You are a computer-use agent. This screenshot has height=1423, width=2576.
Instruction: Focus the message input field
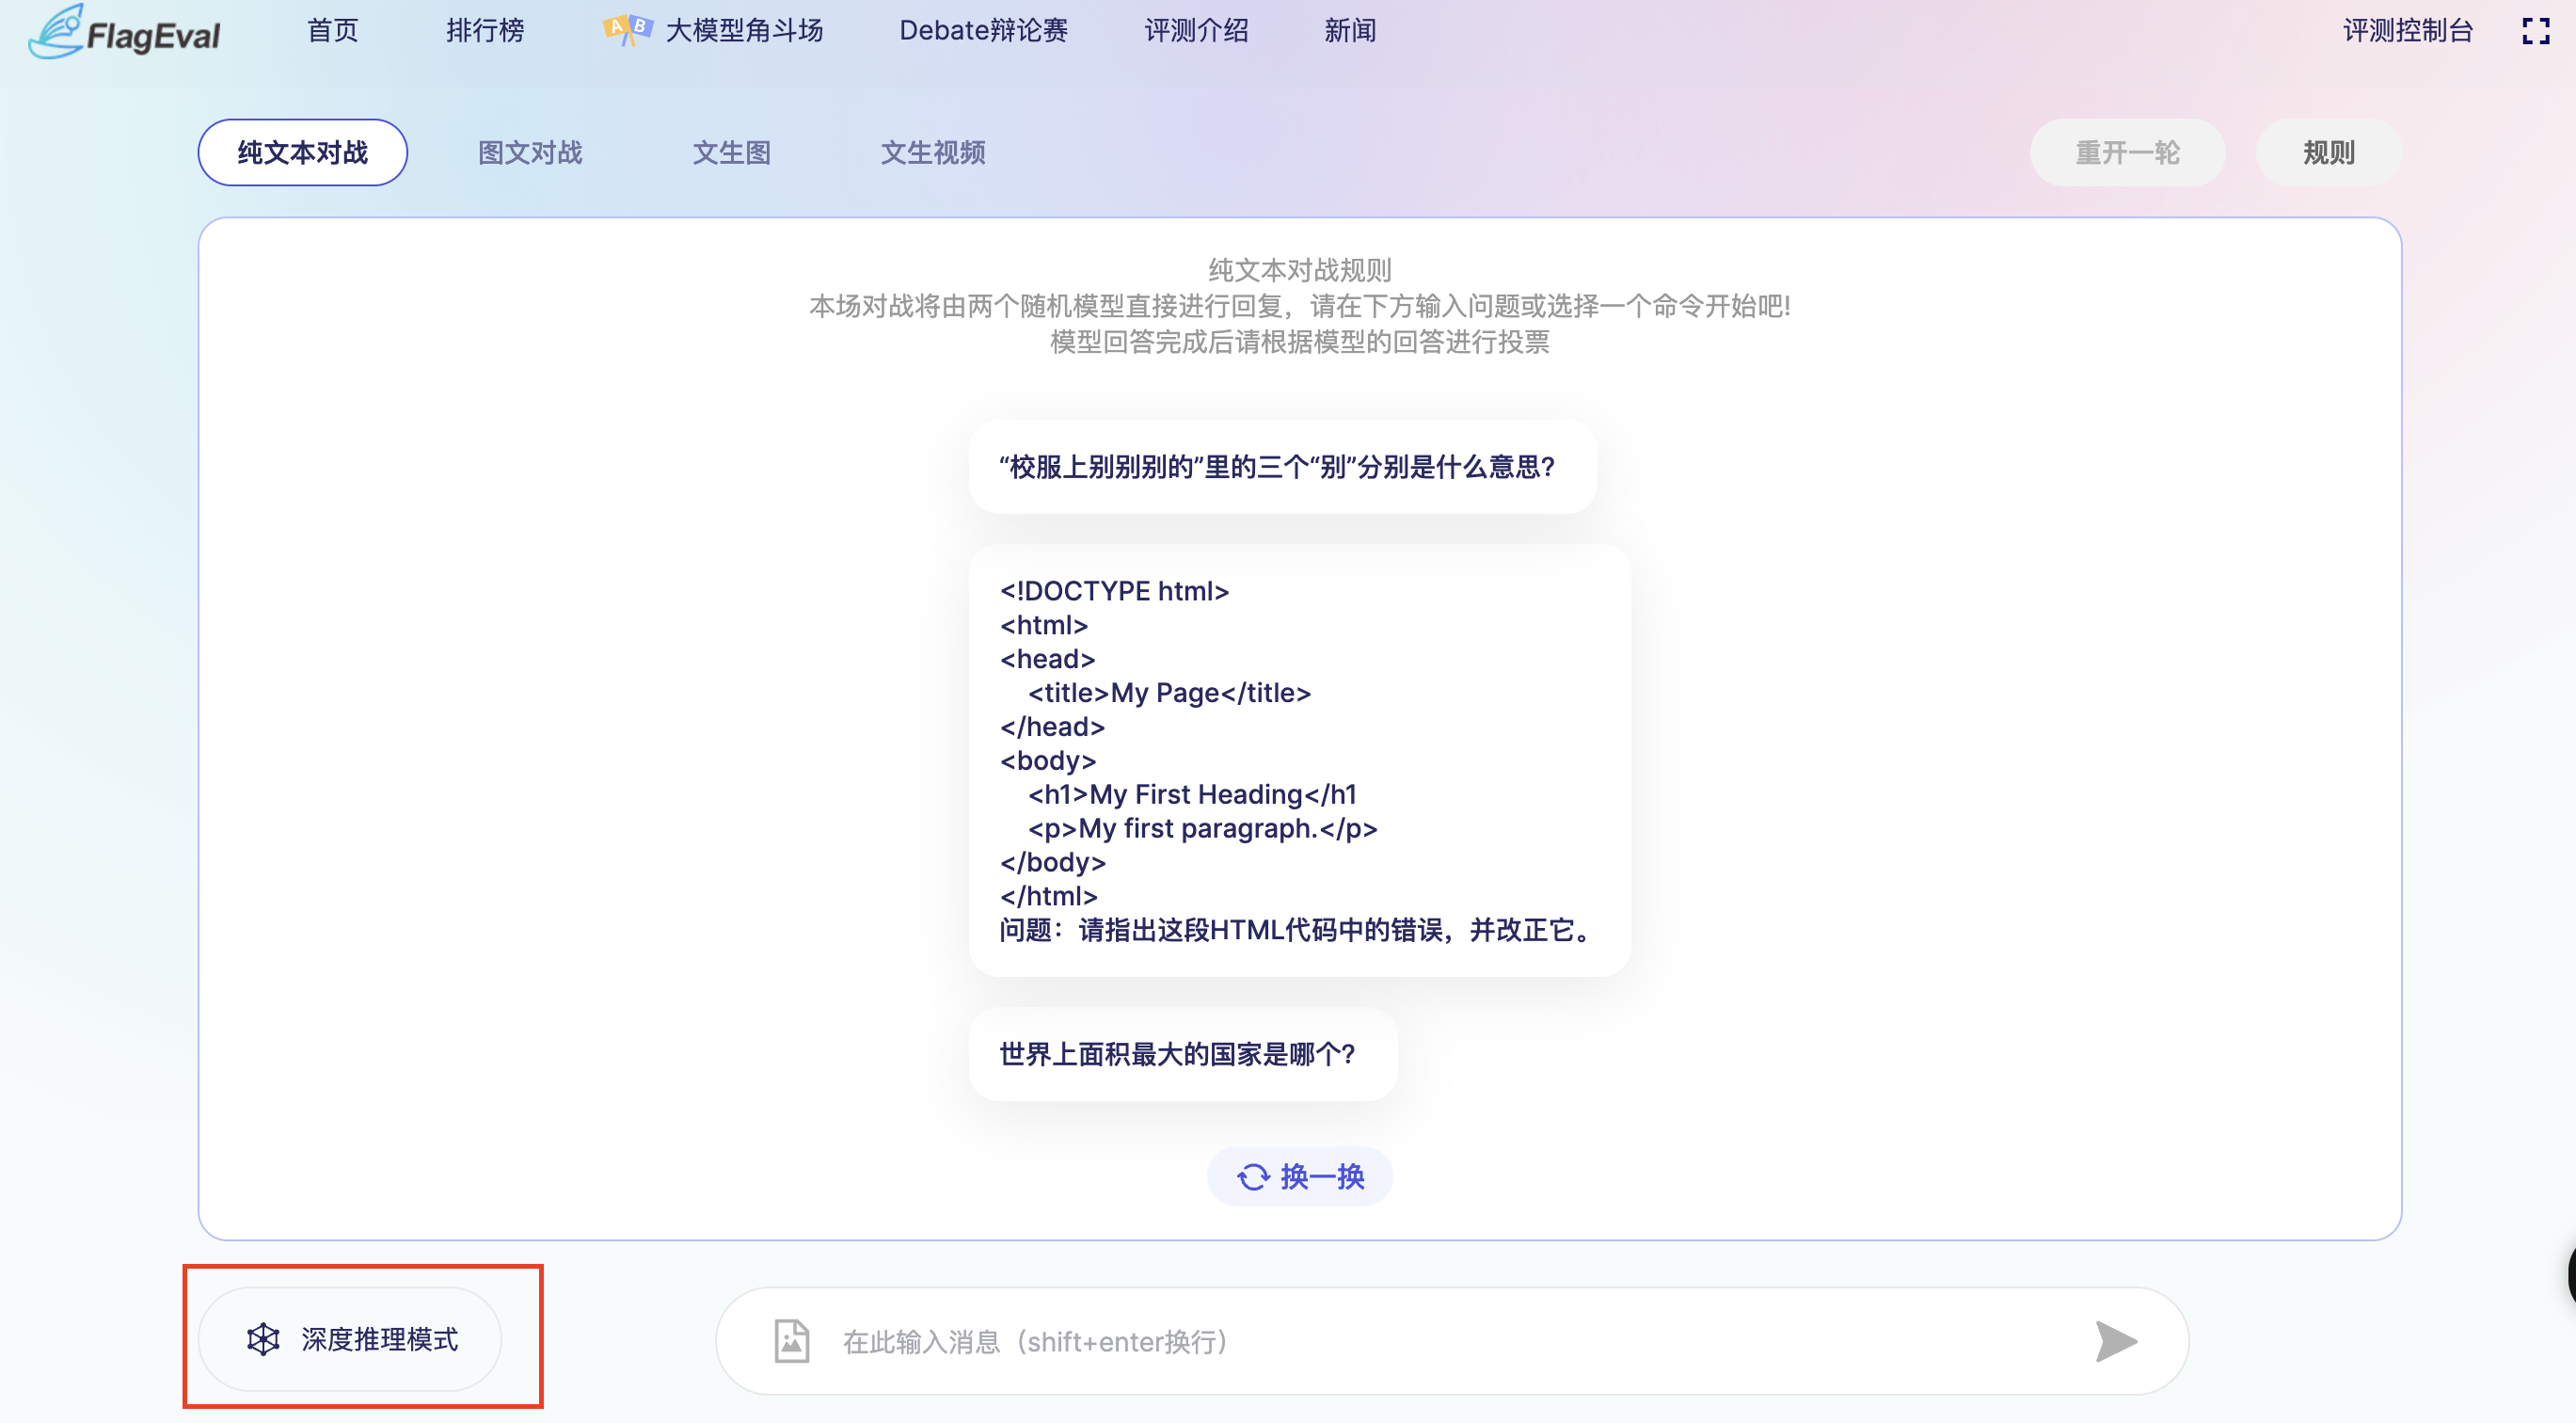tap(1450, 1341)
